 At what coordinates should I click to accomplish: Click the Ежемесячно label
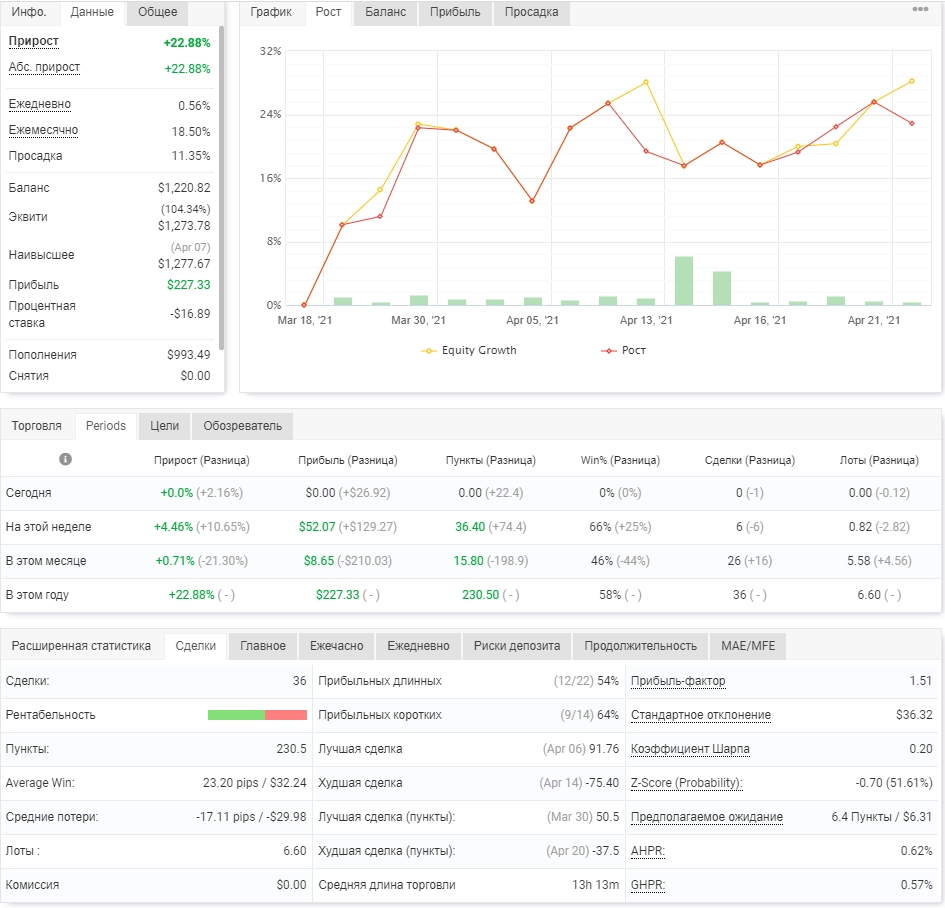coord(43,130)
